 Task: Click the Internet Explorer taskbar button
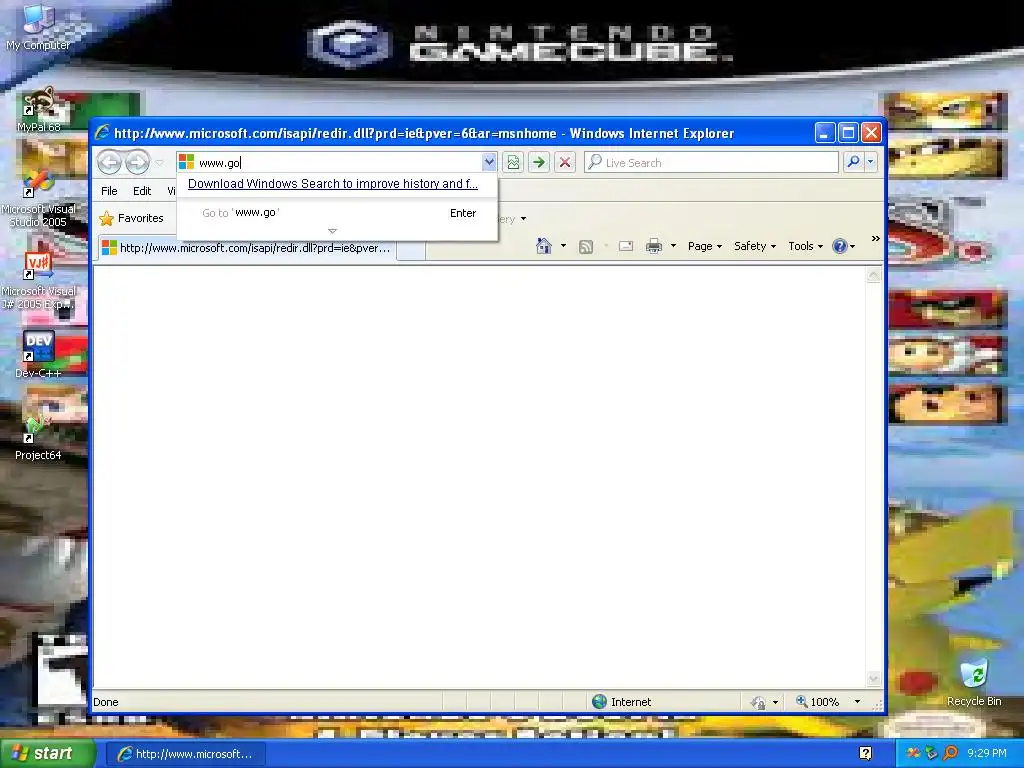point(185,754)
